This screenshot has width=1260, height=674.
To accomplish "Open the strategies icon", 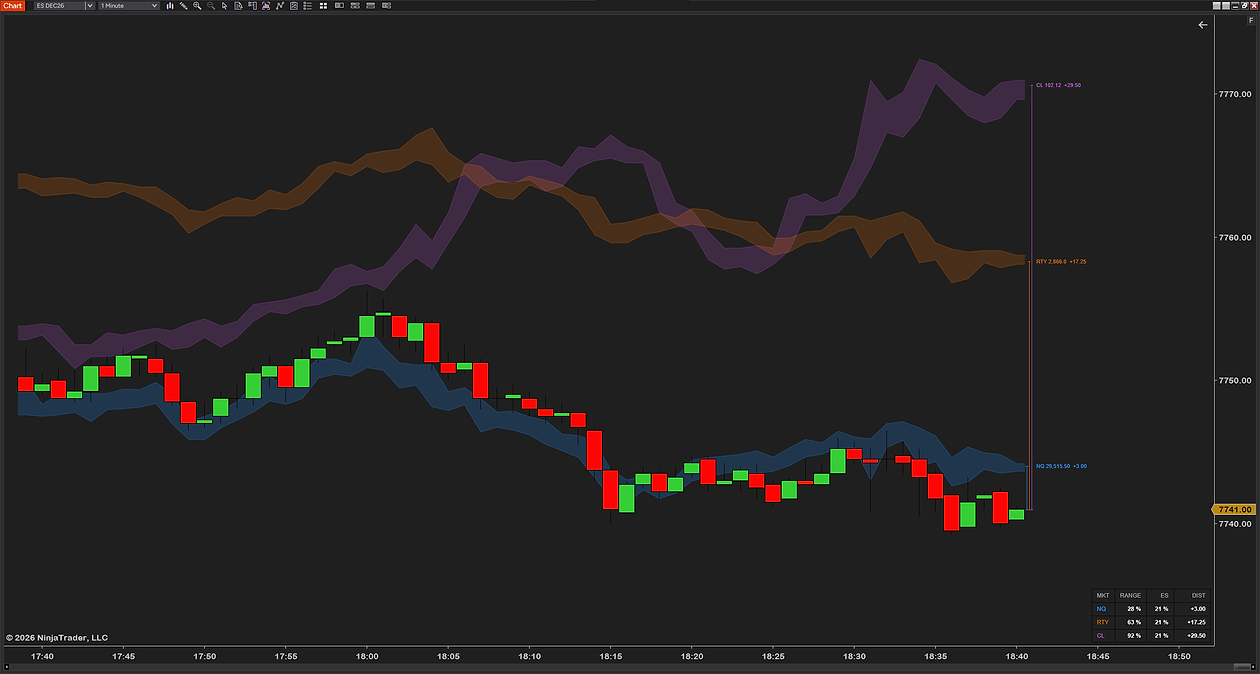I will click(x=280, y=5).
